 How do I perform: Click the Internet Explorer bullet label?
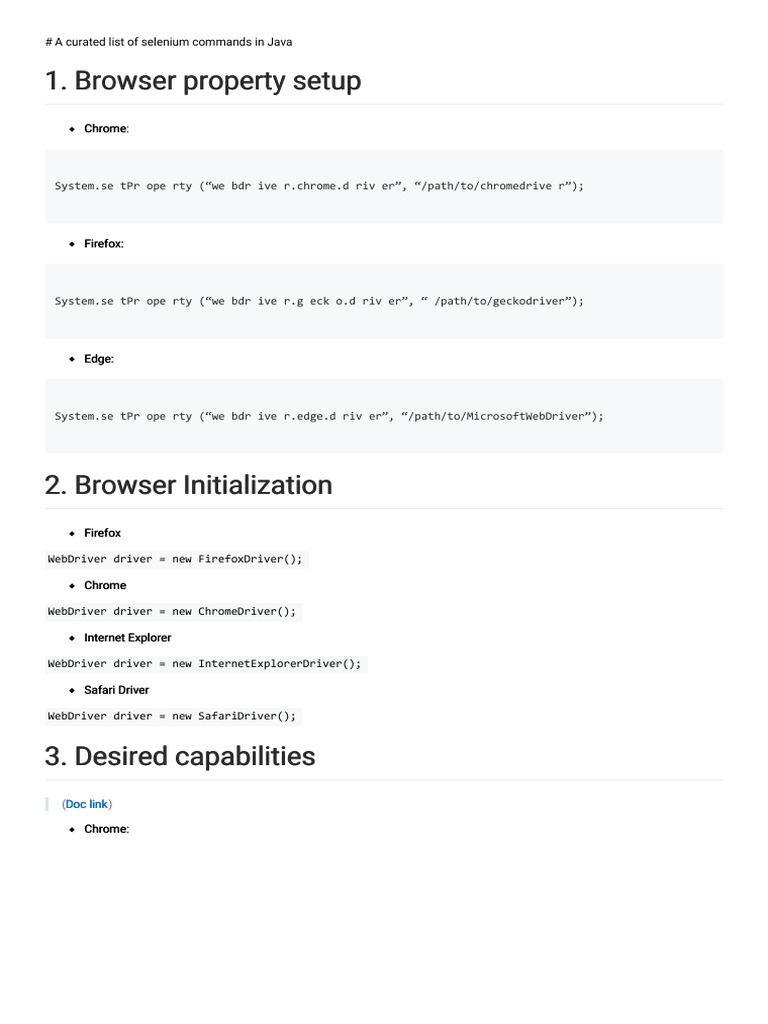click(x=127, y=637)
